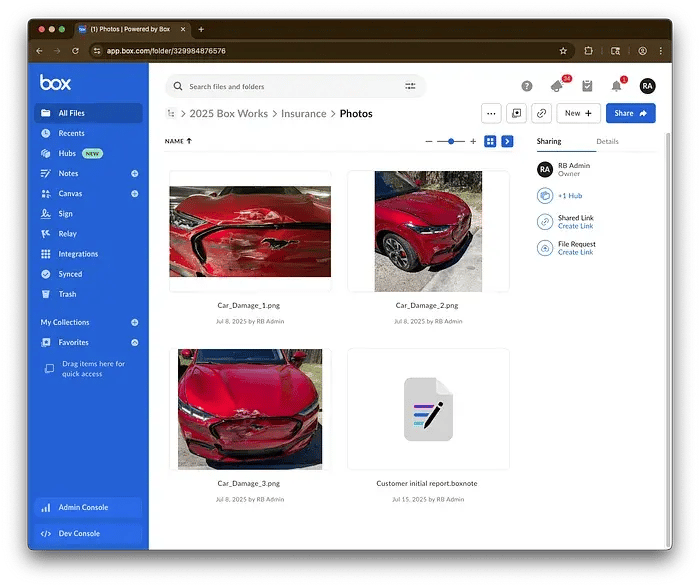Screen dimensions: 700x587
Task: Open All Files in sidebar
Action: pyautogui.click(x=88, y=113)
